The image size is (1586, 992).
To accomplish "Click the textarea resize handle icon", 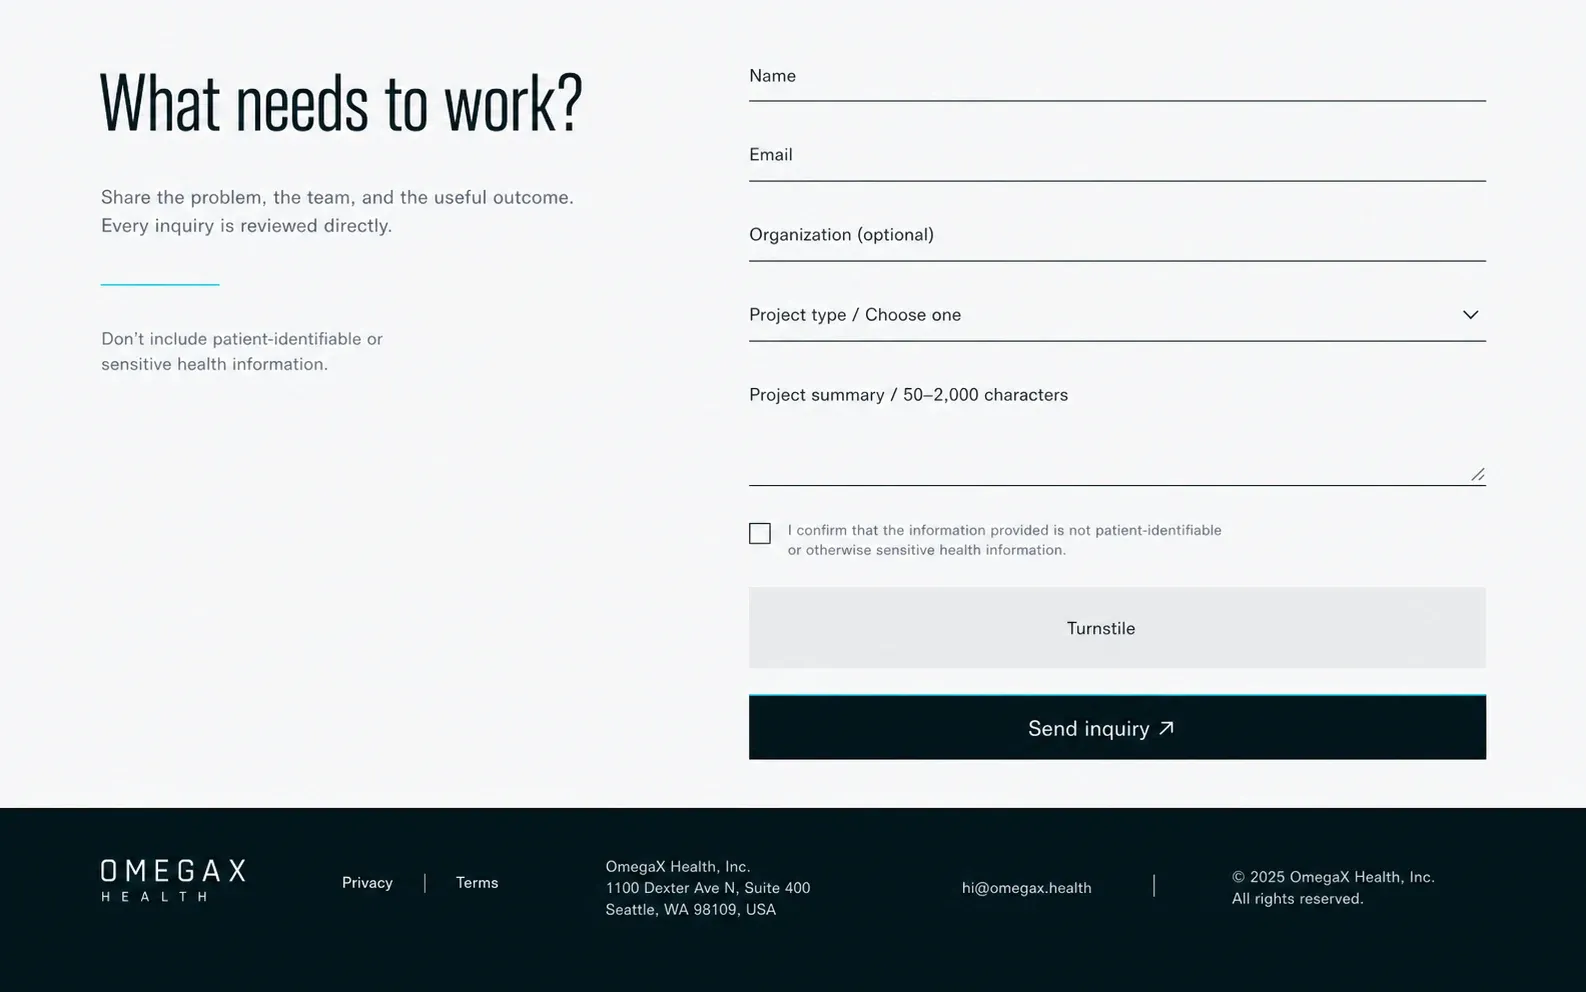I will point(1477,474).
